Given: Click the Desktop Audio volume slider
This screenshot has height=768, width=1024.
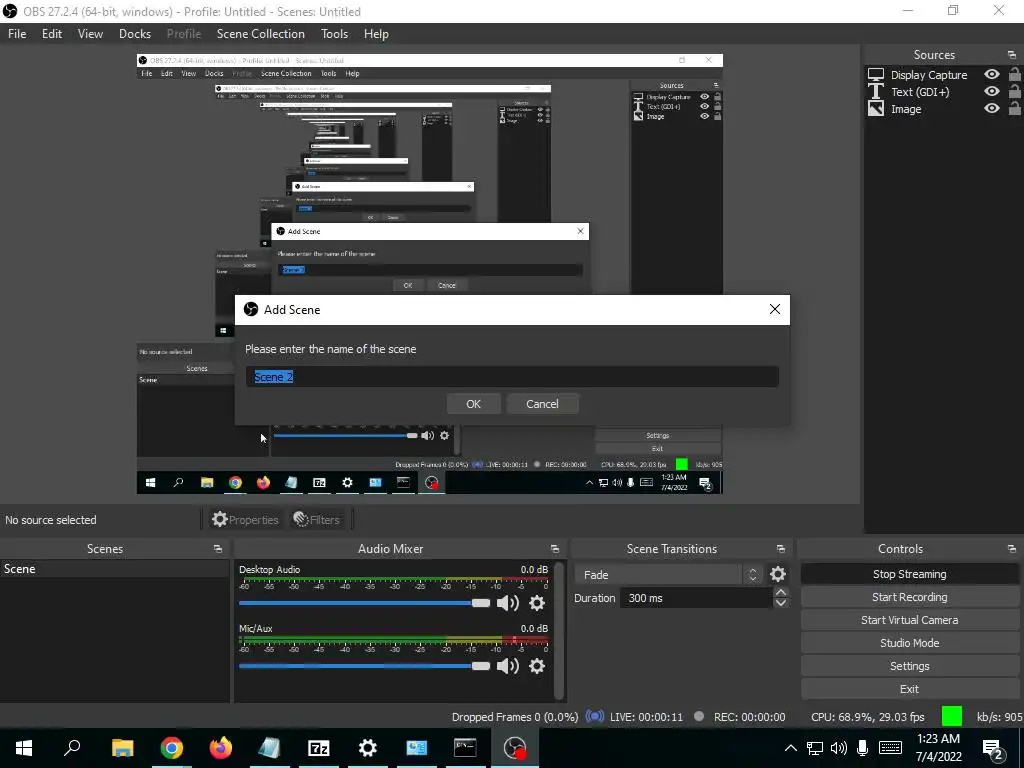Looking at the screenshot, I should [x=364, y=603].
